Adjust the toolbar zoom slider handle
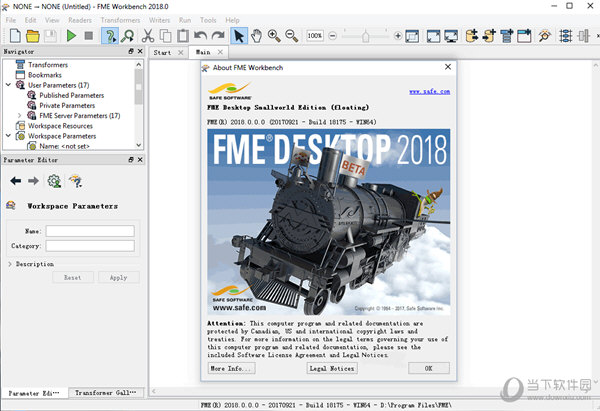The height and width of the screenshot is (411, 600). (x=365, y=36)
